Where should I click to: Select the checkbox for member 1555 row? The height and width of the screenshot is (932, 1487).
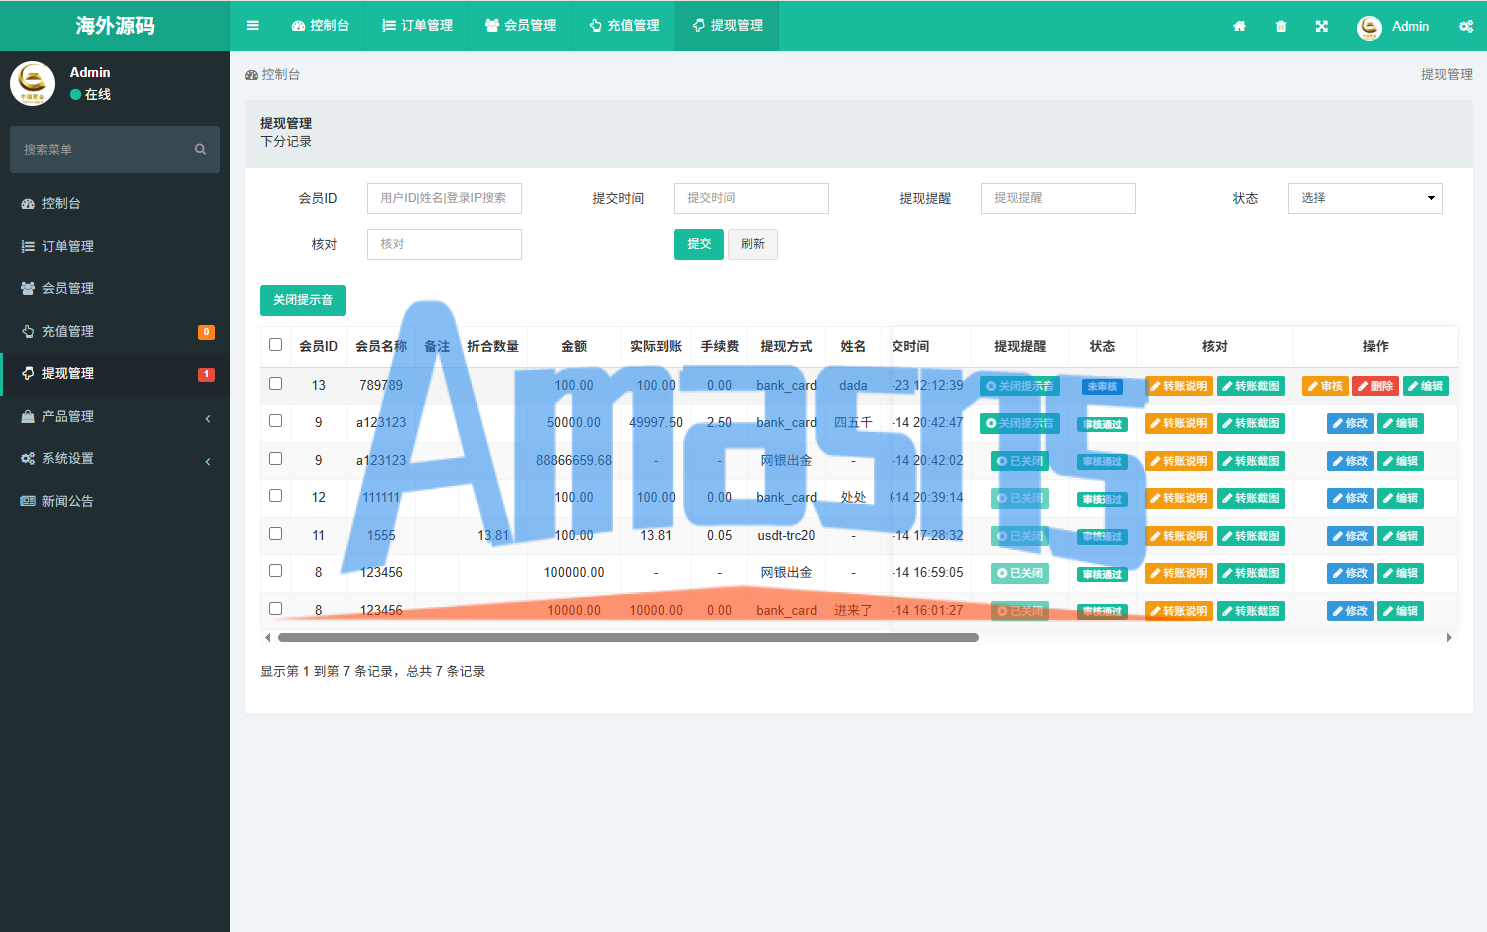[x=276, y=534]
